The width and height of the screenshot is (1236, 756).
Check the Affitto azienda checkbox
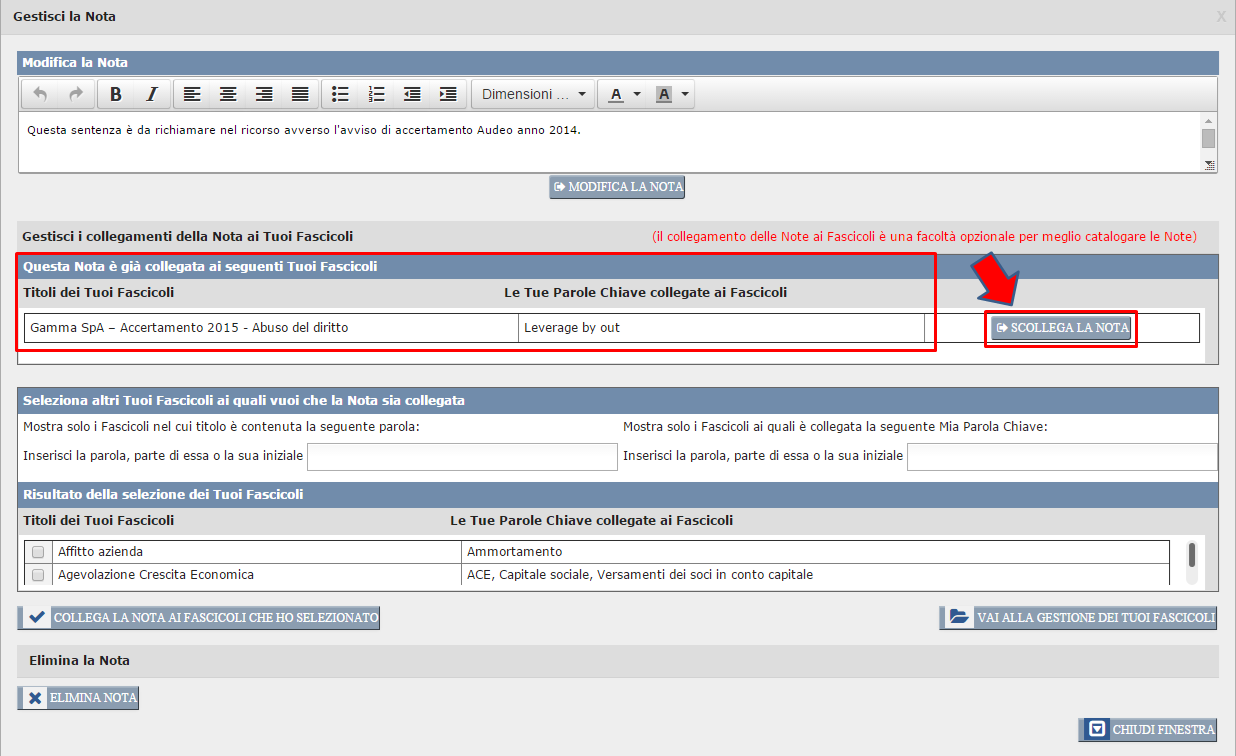point(38,552)
